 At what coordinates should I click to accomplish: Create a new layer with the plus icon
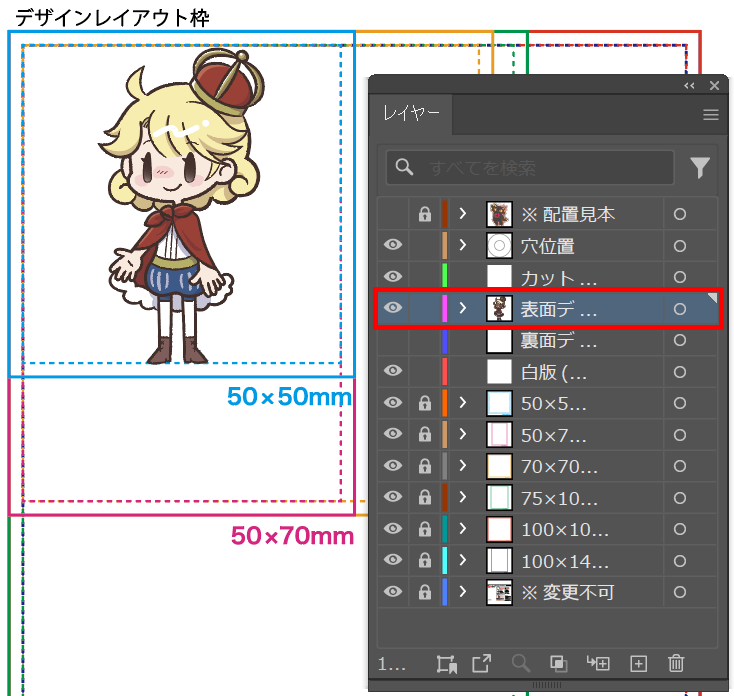click(x=639, y=663)
